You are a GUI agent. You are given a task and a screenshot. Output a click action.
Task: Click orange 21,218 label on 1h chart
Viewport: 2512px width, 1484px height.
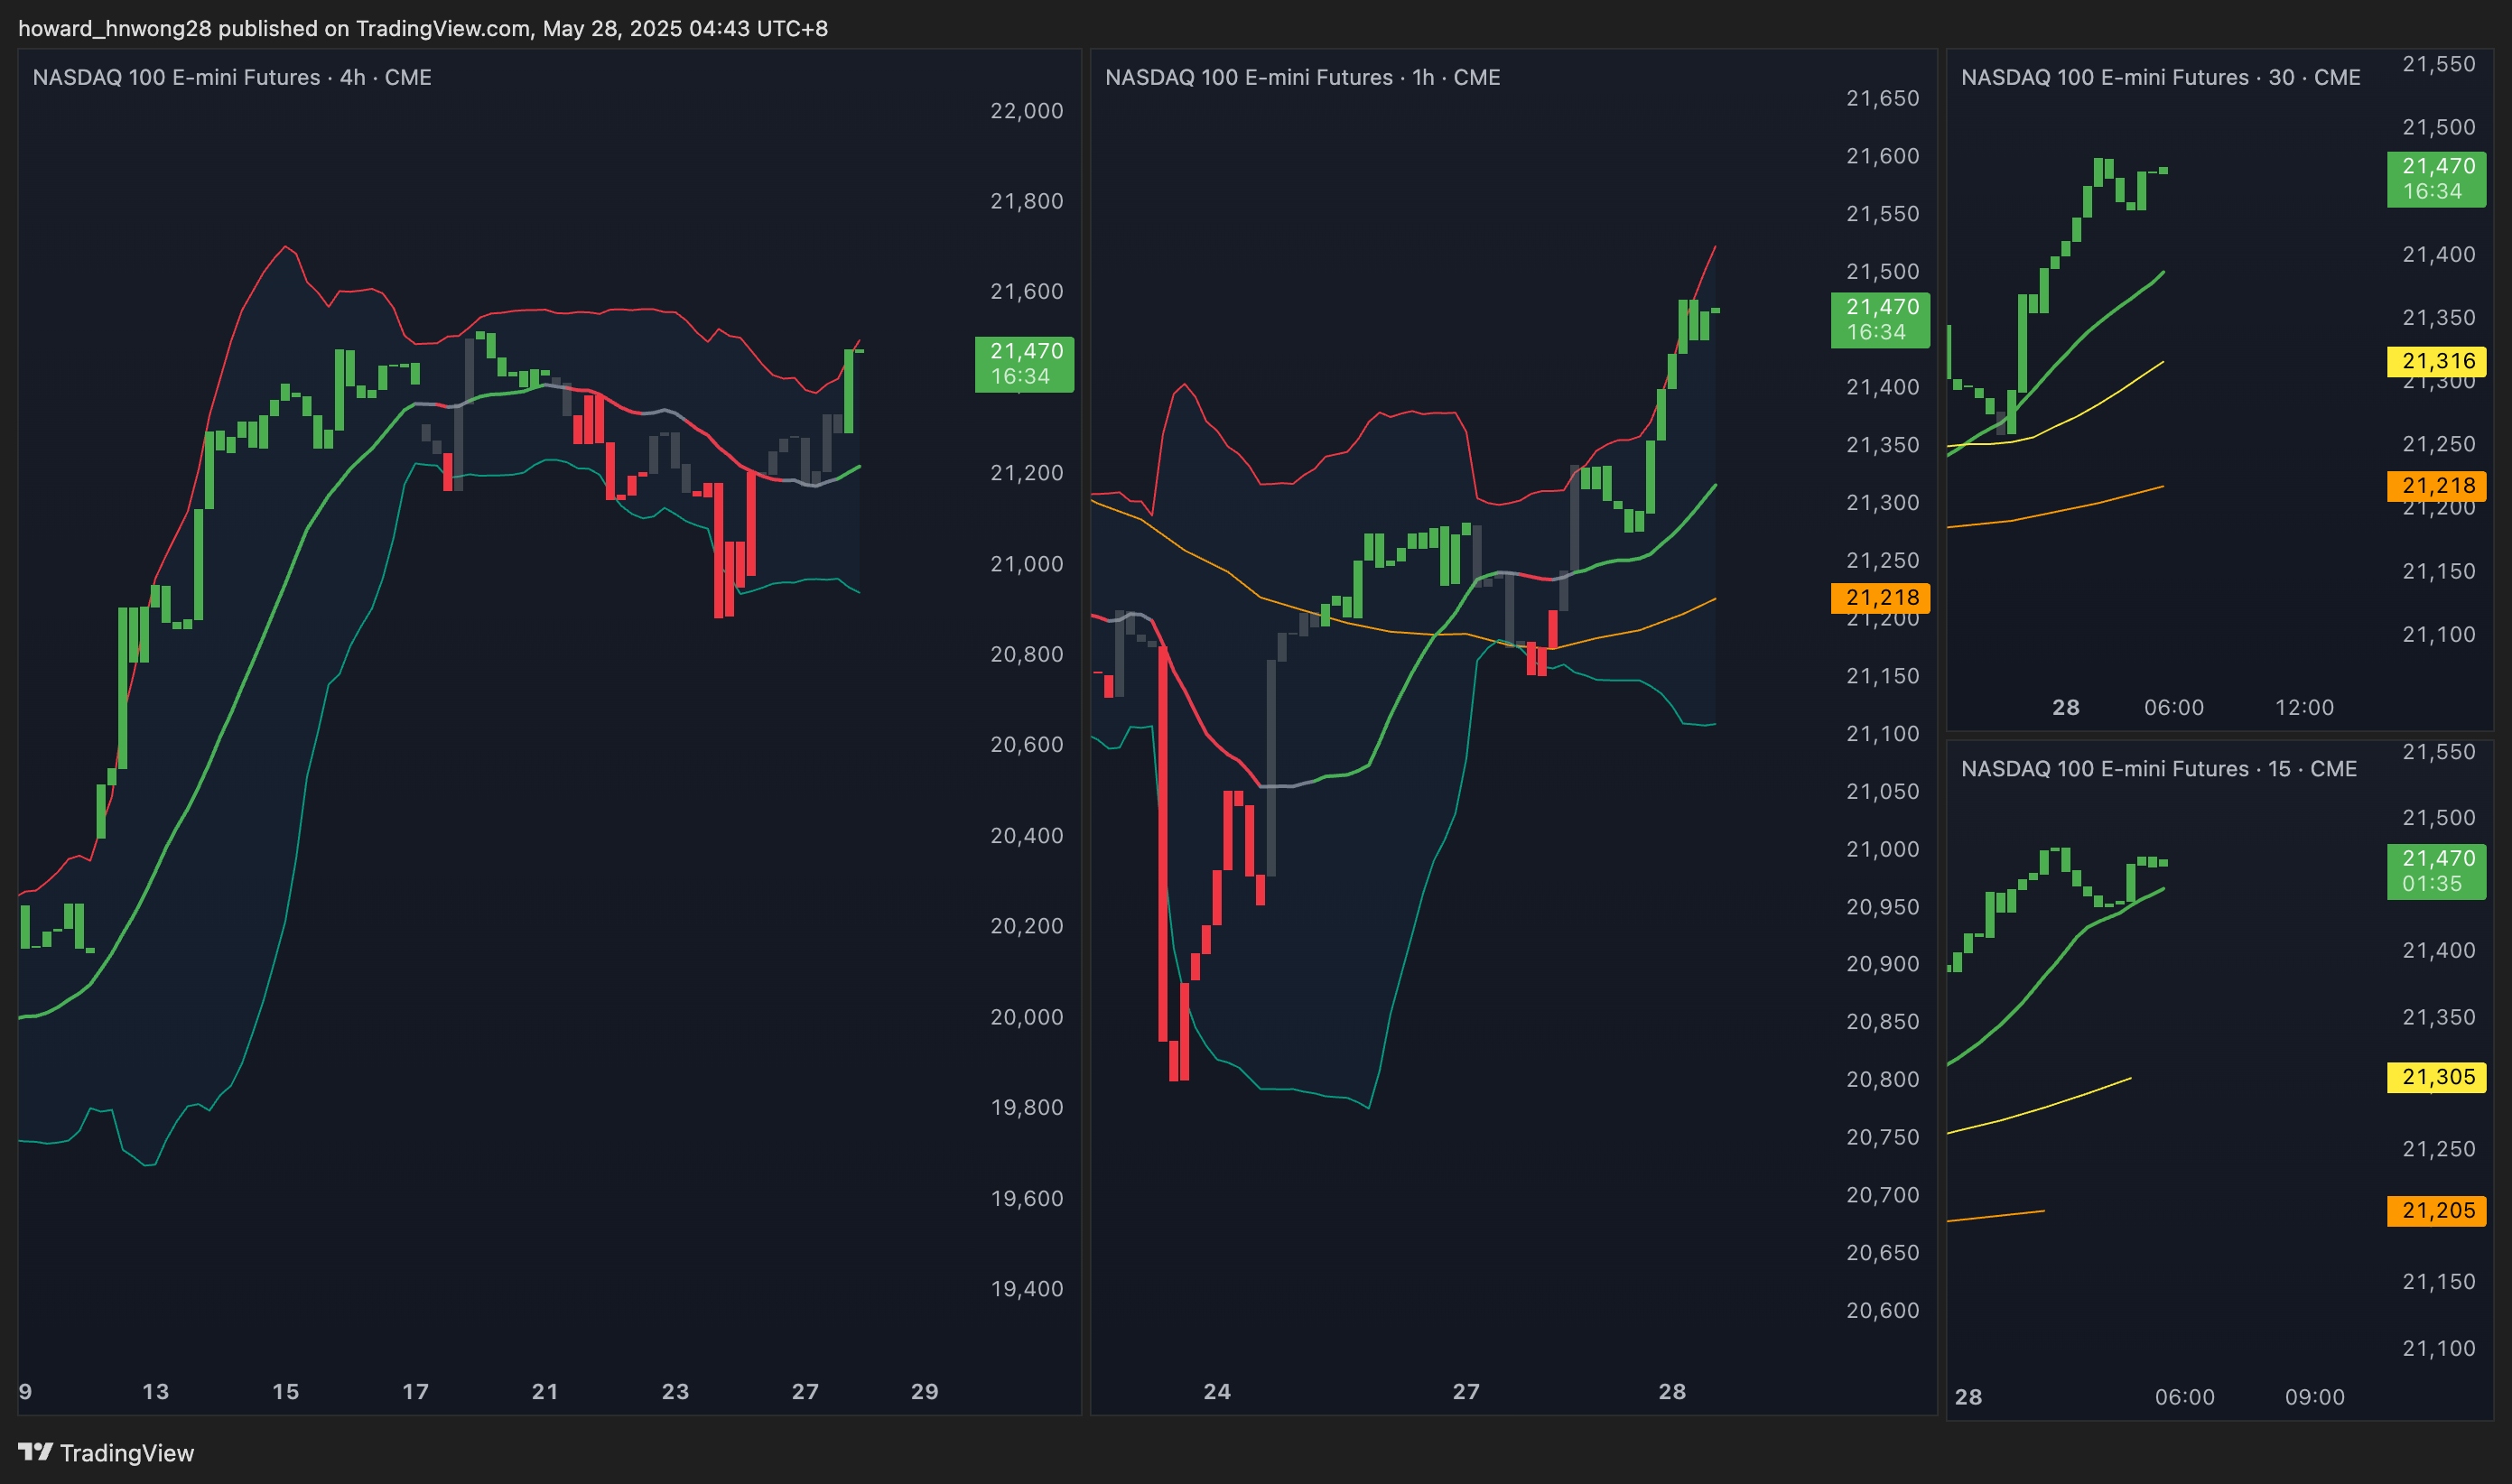coord(1880,597)
